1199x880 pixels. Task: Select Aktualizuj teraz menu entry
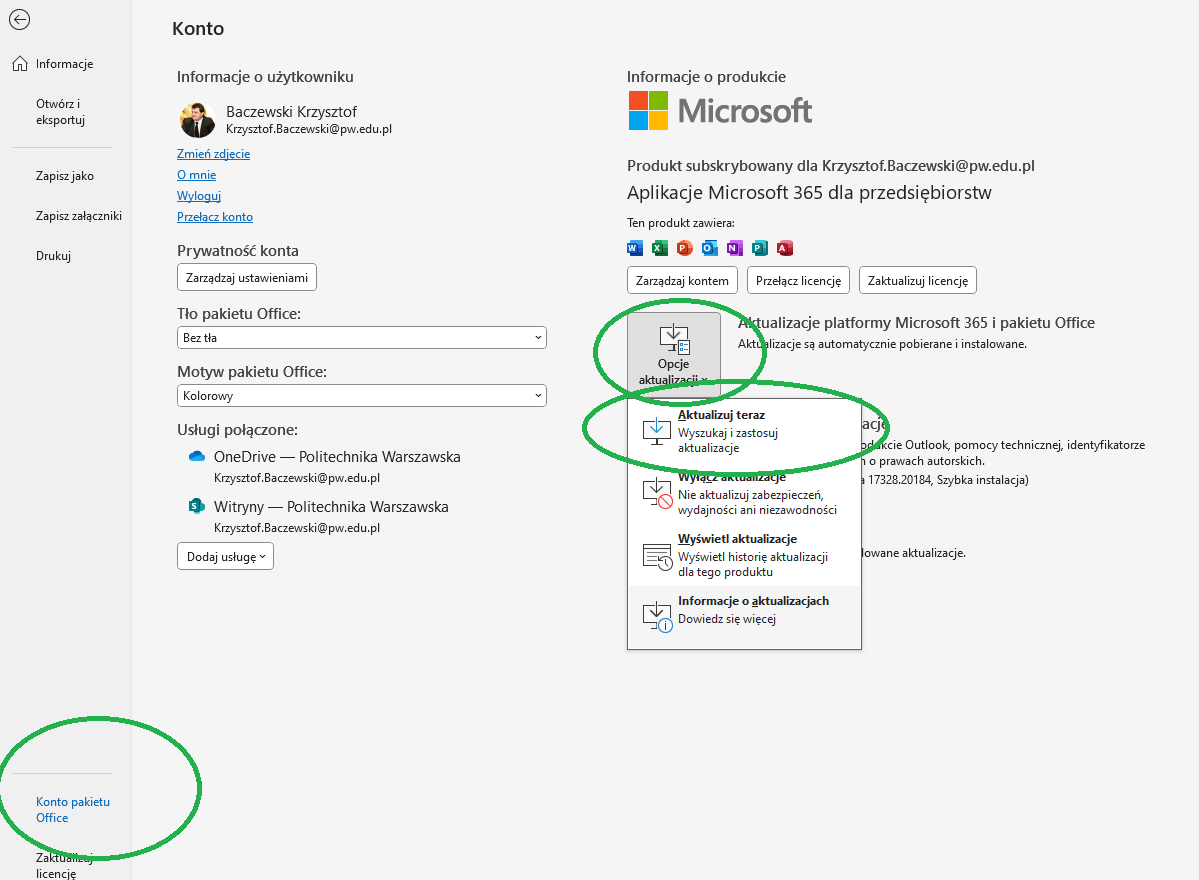pyautogui.click(x=744, y=431)
